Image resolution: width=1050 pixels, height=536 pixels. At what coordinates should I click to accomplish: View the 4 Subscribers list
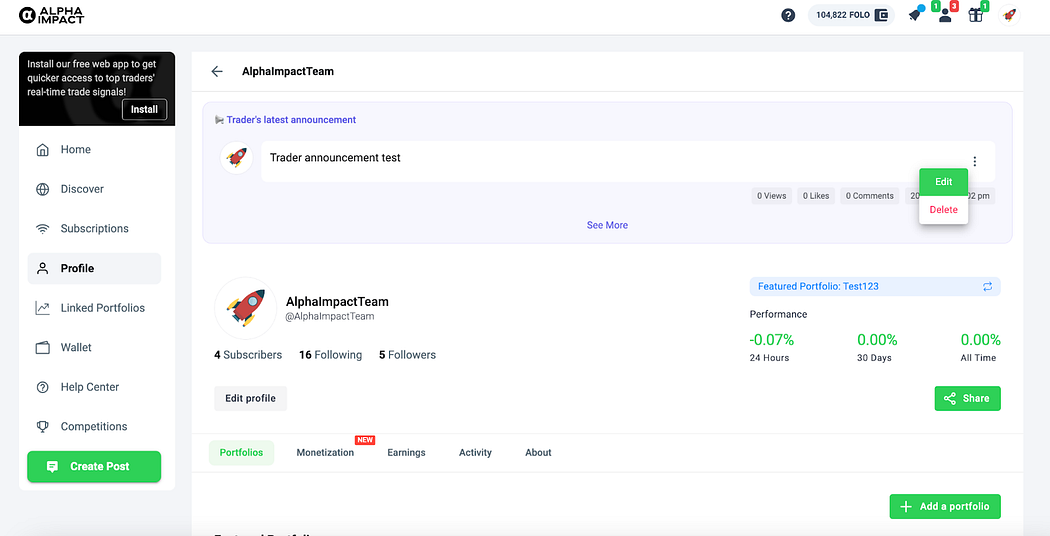(248, 355)
